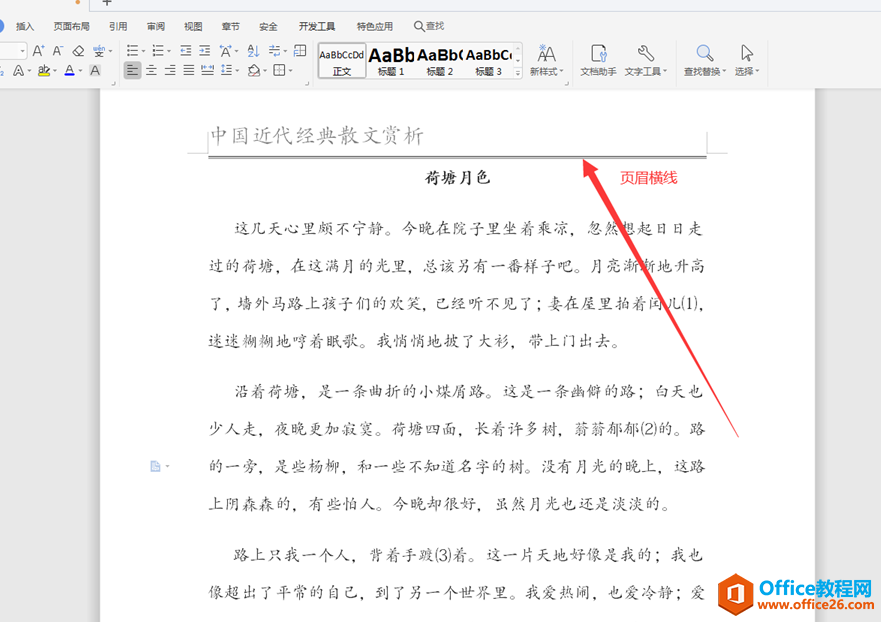
Task: Expand the font color dropdown arrow
Action: click(80, 71)
